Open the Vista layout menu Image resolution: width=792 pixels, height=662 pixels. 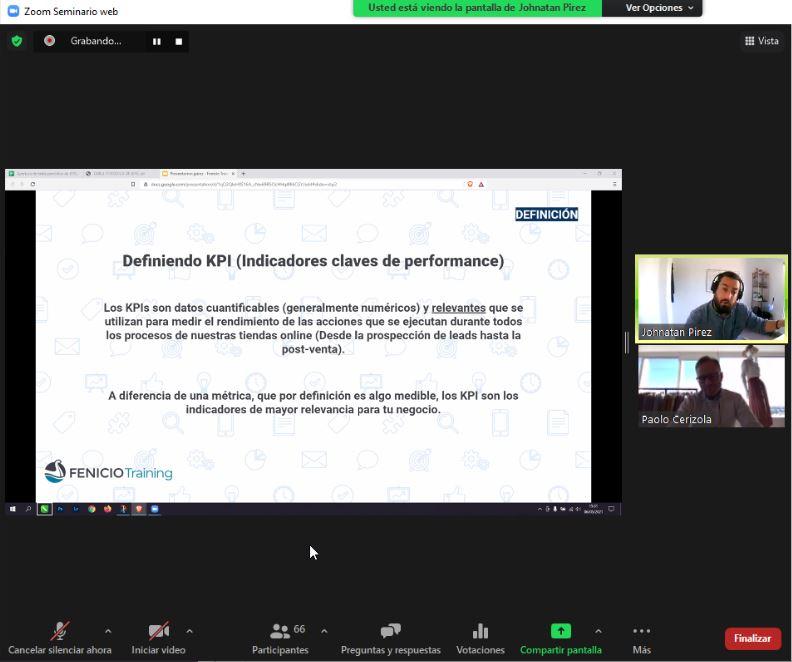[761, 41]
